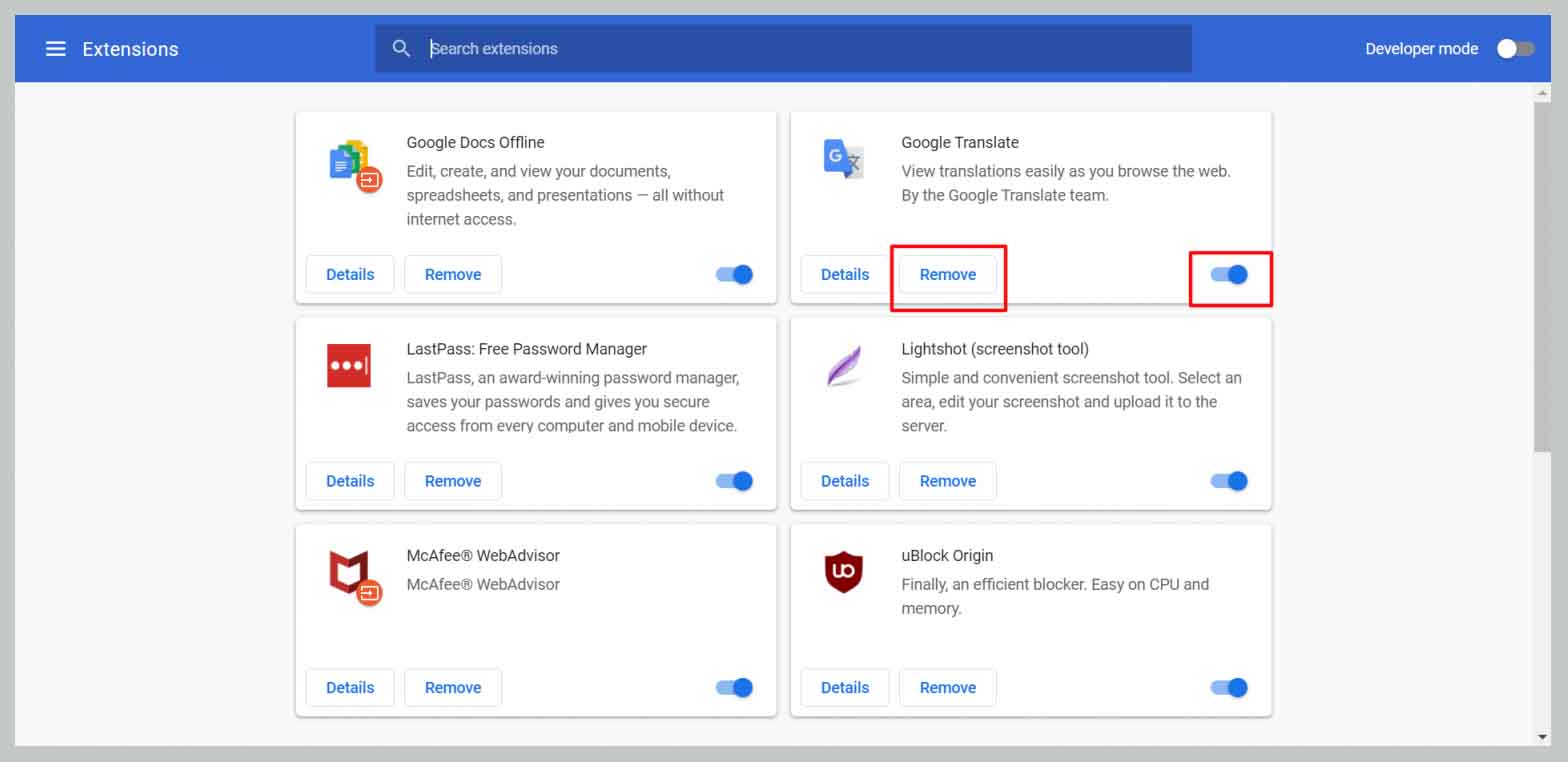
Task: Click the Google Translate extension icon
Action: [843, 159]
